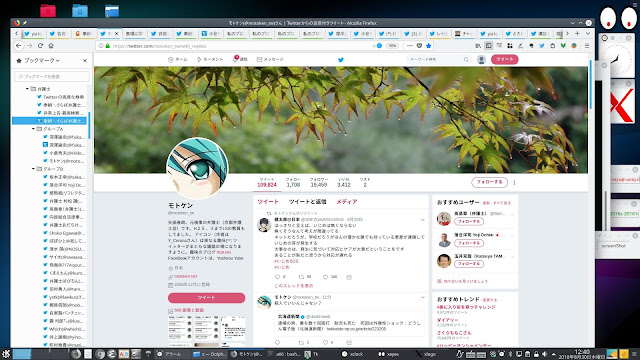
Task: Open the second tweet's options chevron
Action: pyautogui.click(x=422, y=298)
